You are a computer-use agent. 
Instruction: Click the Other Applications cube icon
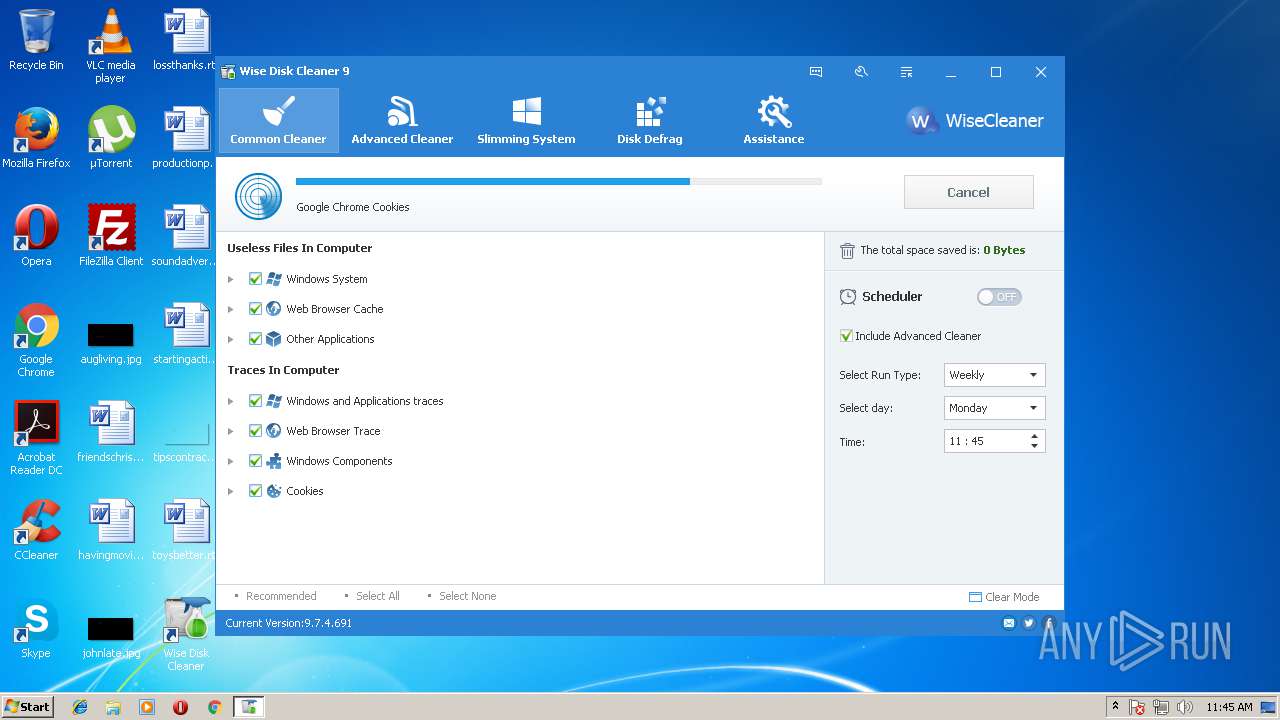(x=274, y=339)
